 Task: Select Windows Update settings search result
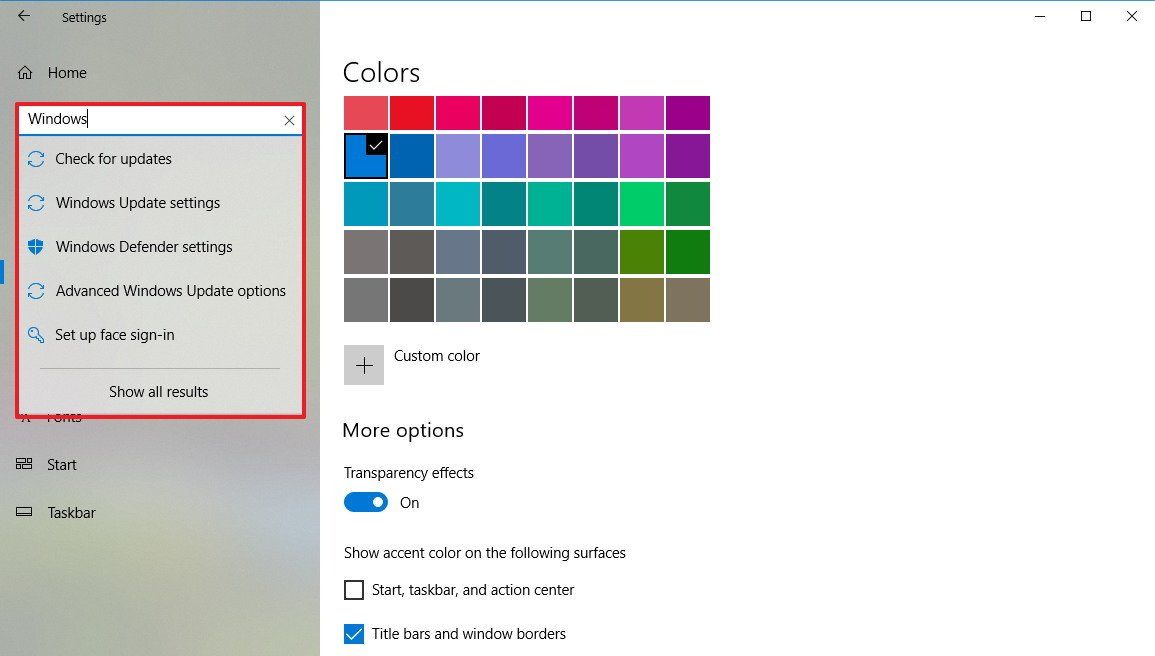point(139,202)
